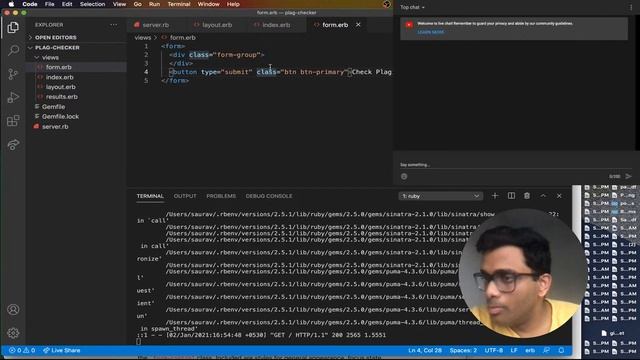
Task: Open the Search view in activity bar
Action: click(13, 51)
